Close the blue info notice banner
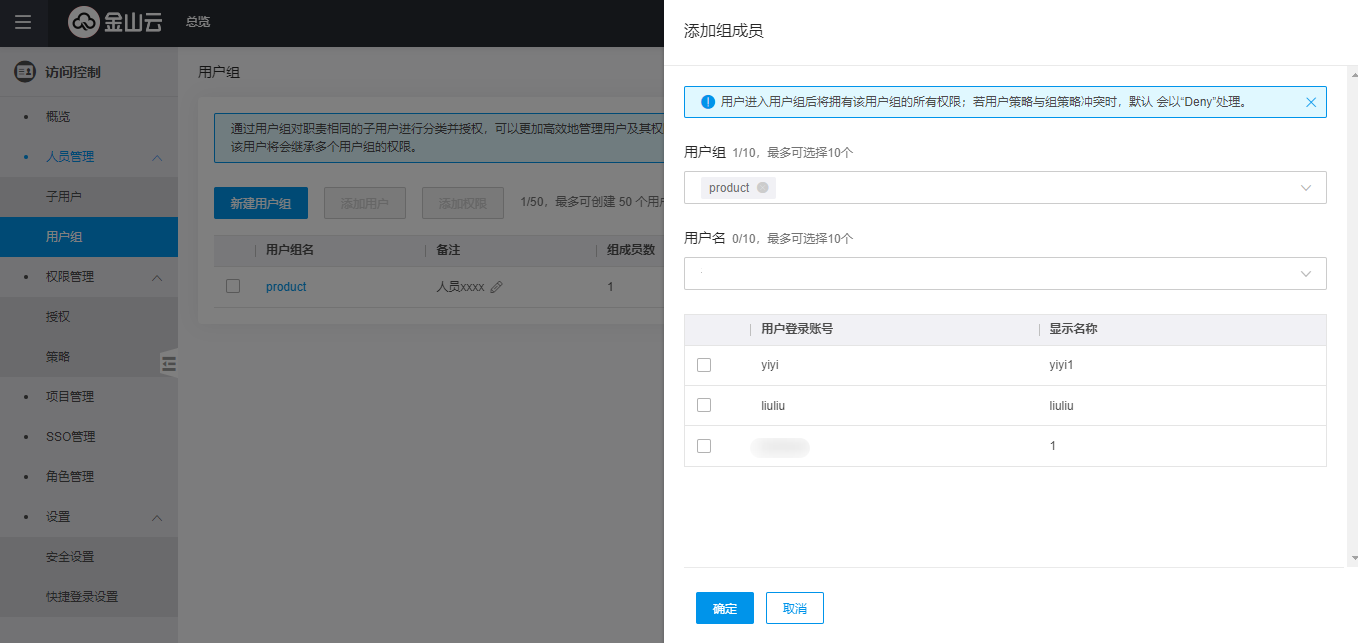Image resolution: width=1358 pixels, height=643 pixels. [1311, 102]
